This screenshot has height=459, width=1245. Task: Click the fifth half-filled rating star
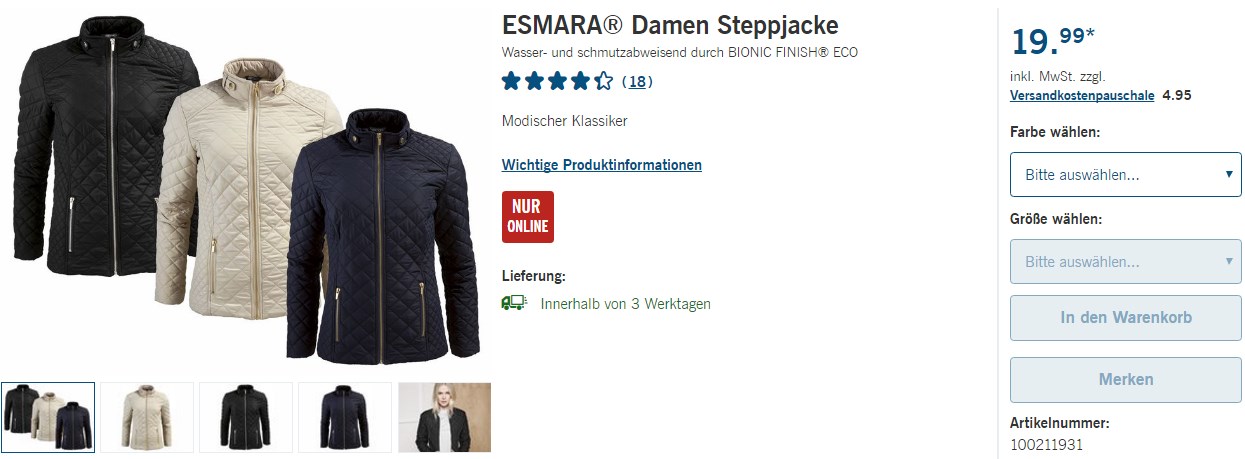click(x=603, y=81)
